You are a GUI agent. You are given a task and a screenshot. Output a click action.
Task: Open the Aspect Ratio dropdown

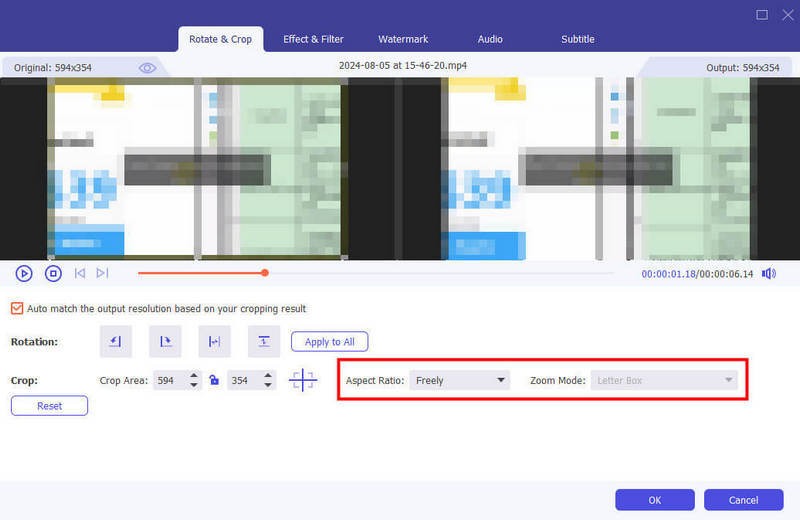coord(460,381)
